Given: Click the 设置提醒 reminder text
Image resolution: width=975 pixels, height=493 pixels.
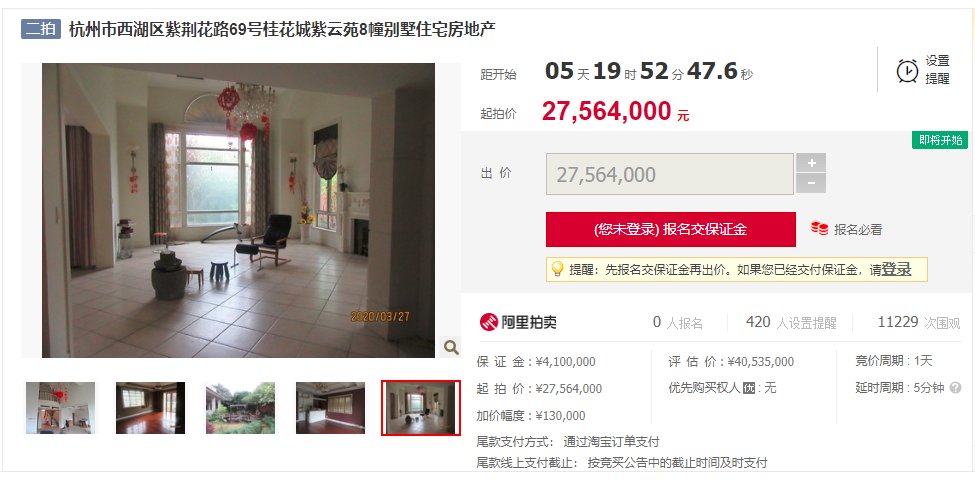Looking at the screenshot, I should (937, 70).
